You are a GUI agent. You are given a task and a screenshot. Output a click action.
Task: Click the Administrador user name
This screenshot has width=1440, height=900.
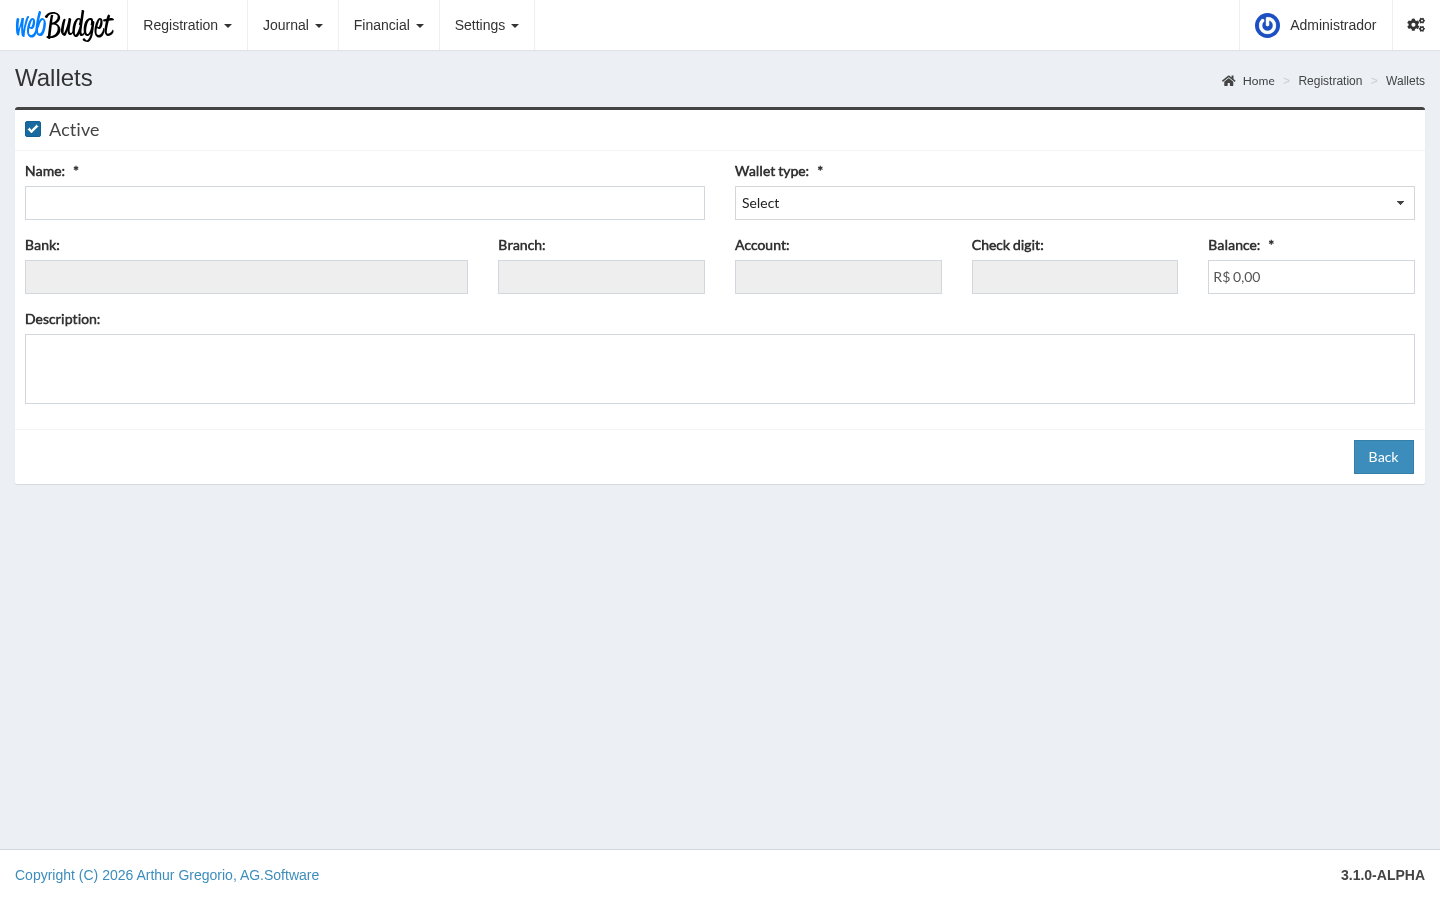pyautogui.click(x=1332, y=25)
